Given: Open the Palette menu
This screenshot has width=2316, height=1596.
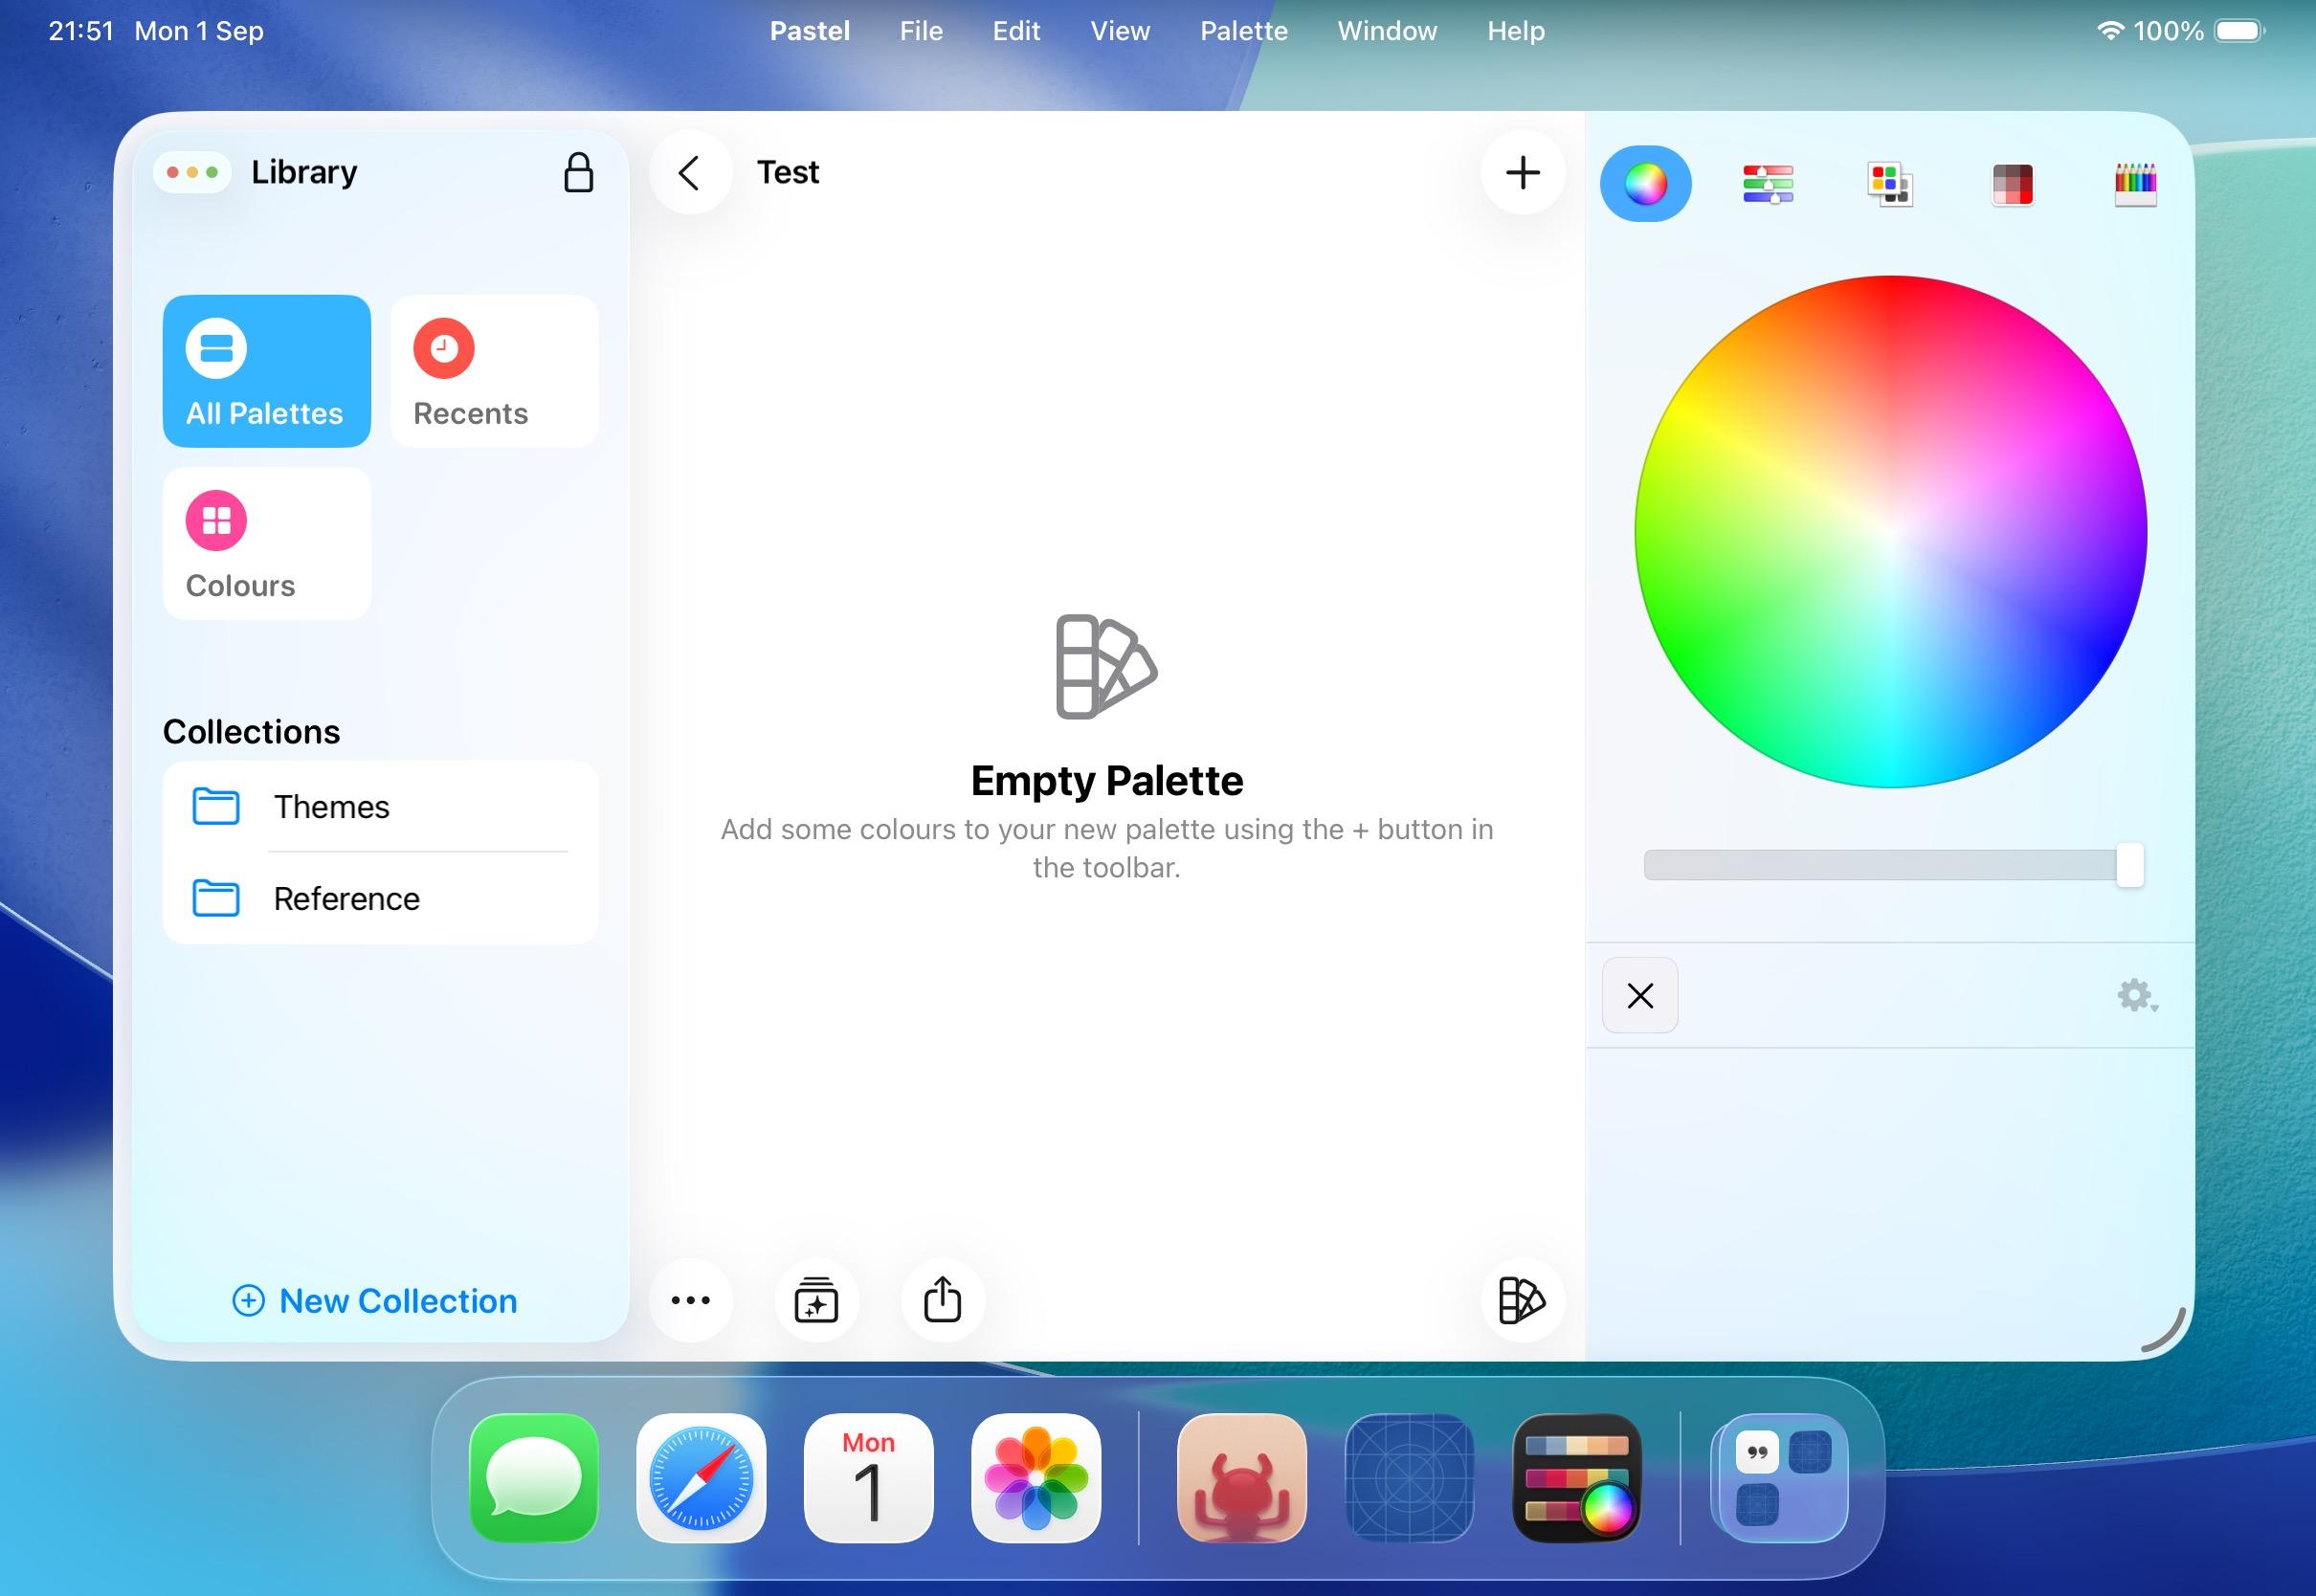Looking at the screenshot, I should coord(1244,31).
